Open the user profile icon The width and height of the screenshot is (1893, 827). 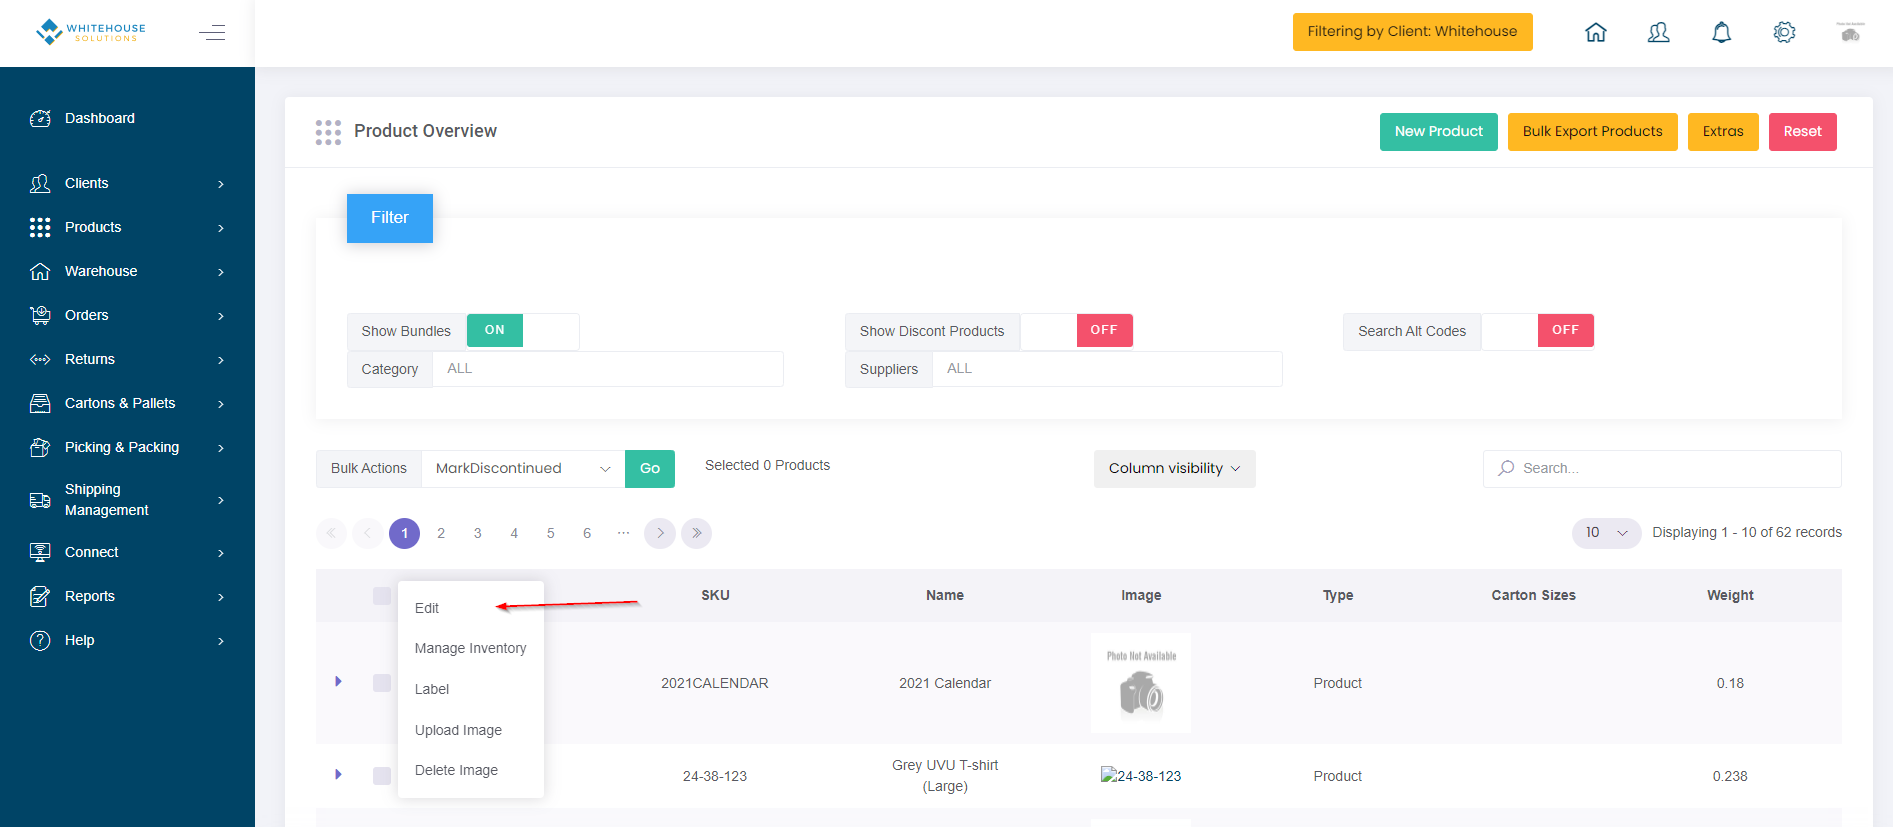pos(1658,32)
